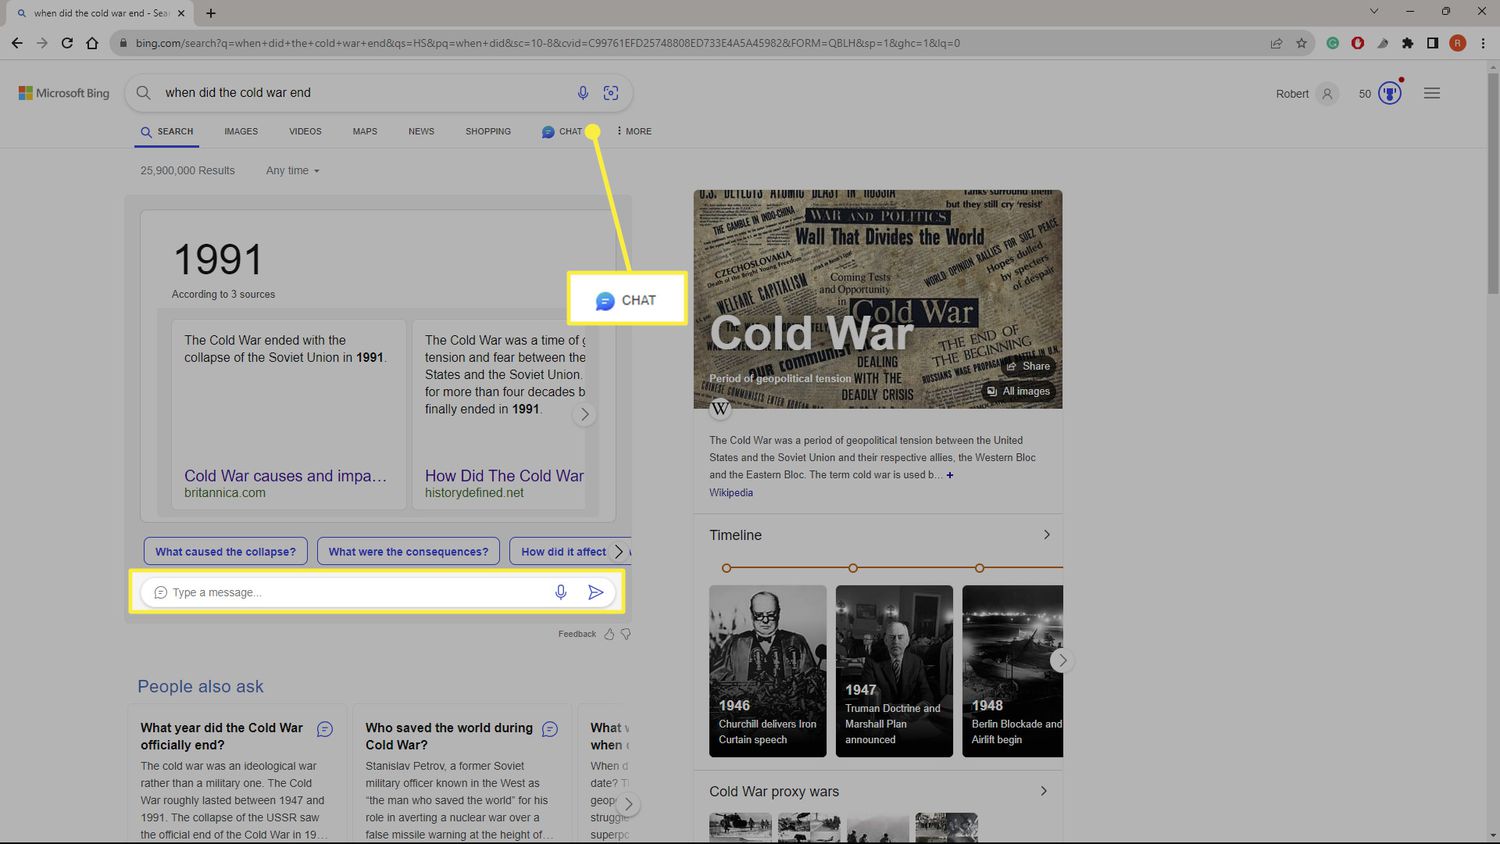Open the Any time filter dropdown
This screenshot has width=1500, height=844.
pos(292,171)
